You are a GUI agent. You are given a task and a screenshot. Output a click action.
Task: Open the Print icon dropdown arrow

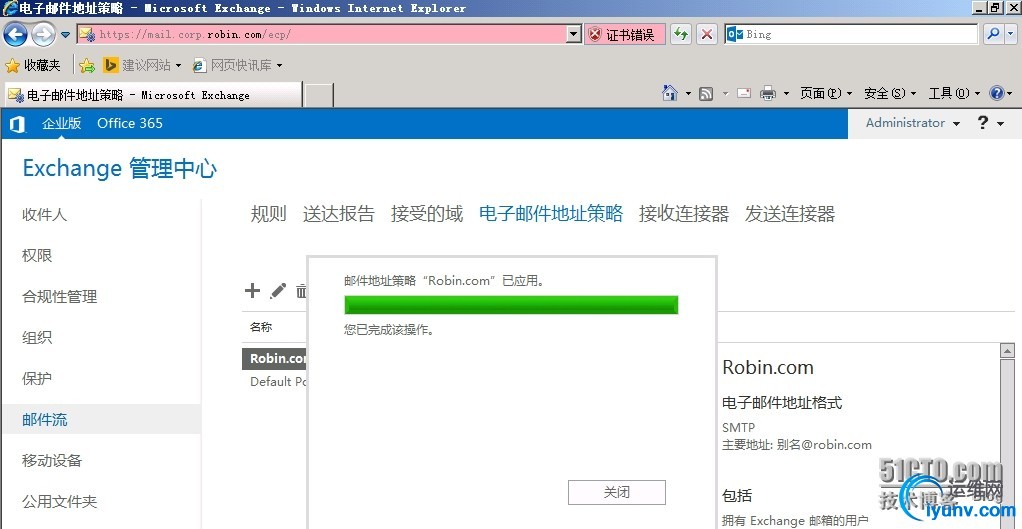coord(786,94)
